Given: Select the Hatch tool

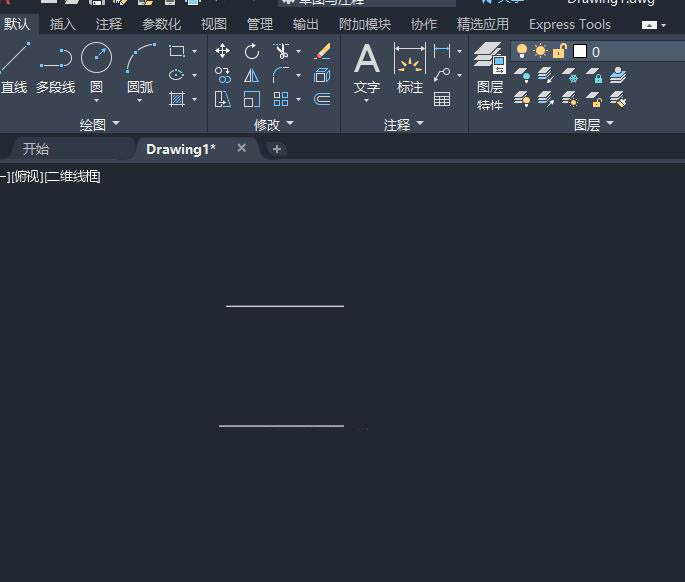Looking at the screenshot, I should pyautogui.click(x=176, y=99).
